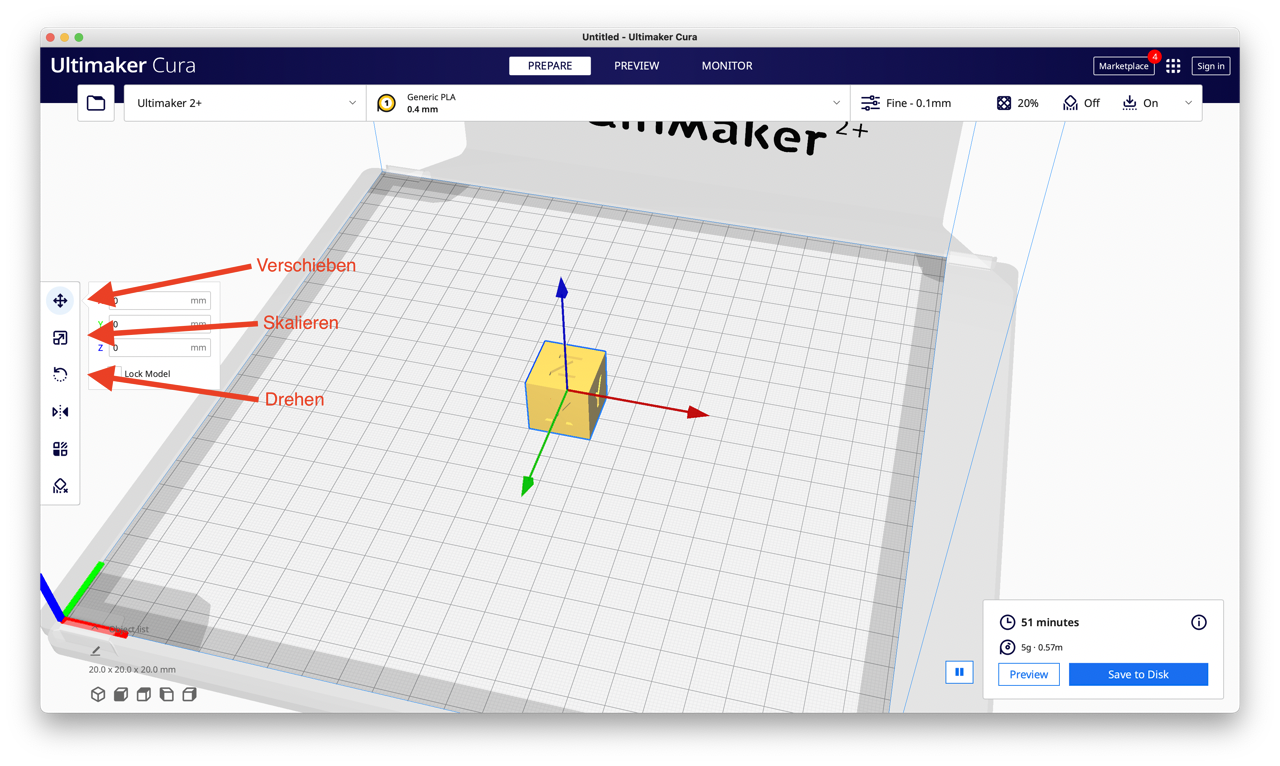
Task: Click the Y position input field
Action: click(160, 324)
